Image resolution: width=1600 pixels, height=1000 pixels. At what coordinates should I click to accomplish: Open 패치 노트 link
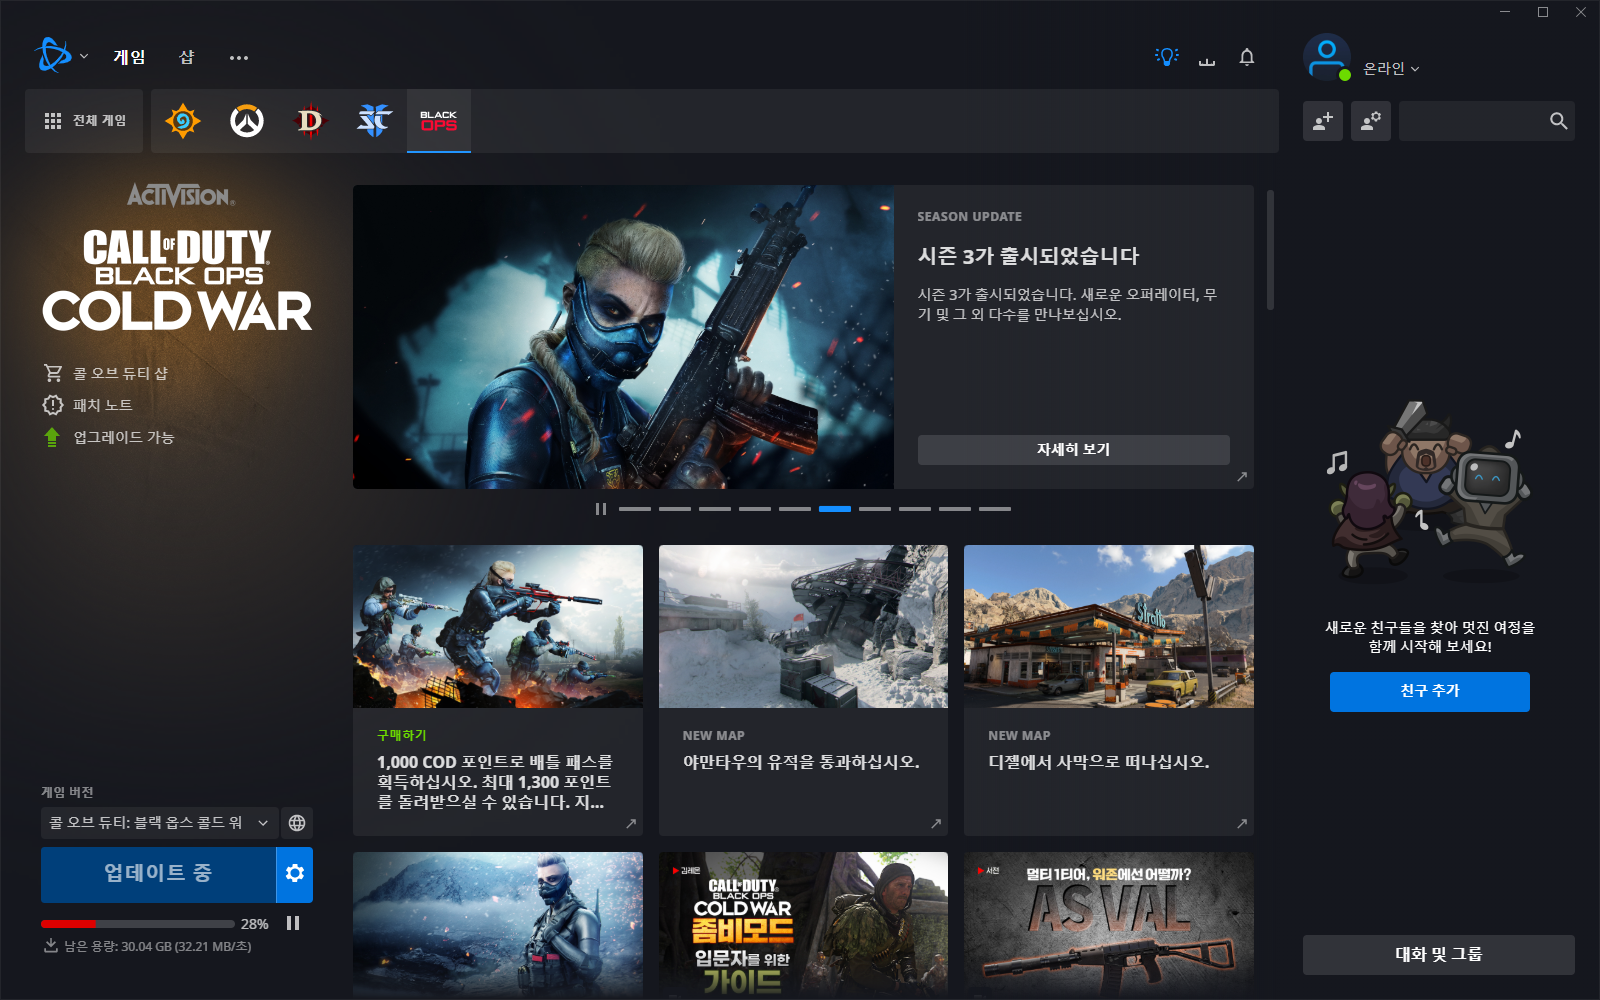pos(103,405)
